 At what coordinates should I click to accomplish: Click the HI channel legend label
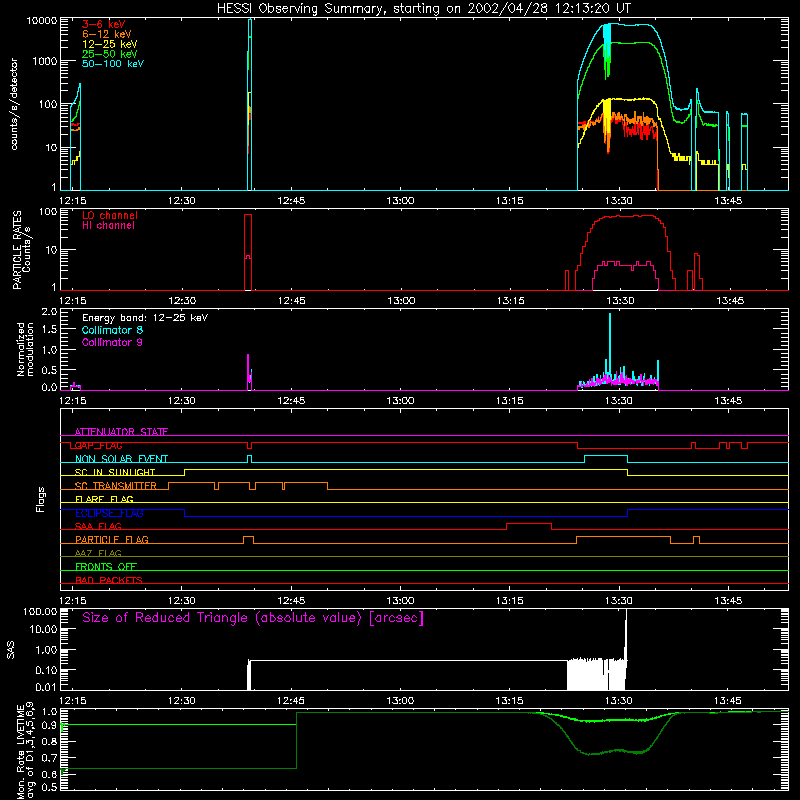pyautogui.click(x=108, y=226)
